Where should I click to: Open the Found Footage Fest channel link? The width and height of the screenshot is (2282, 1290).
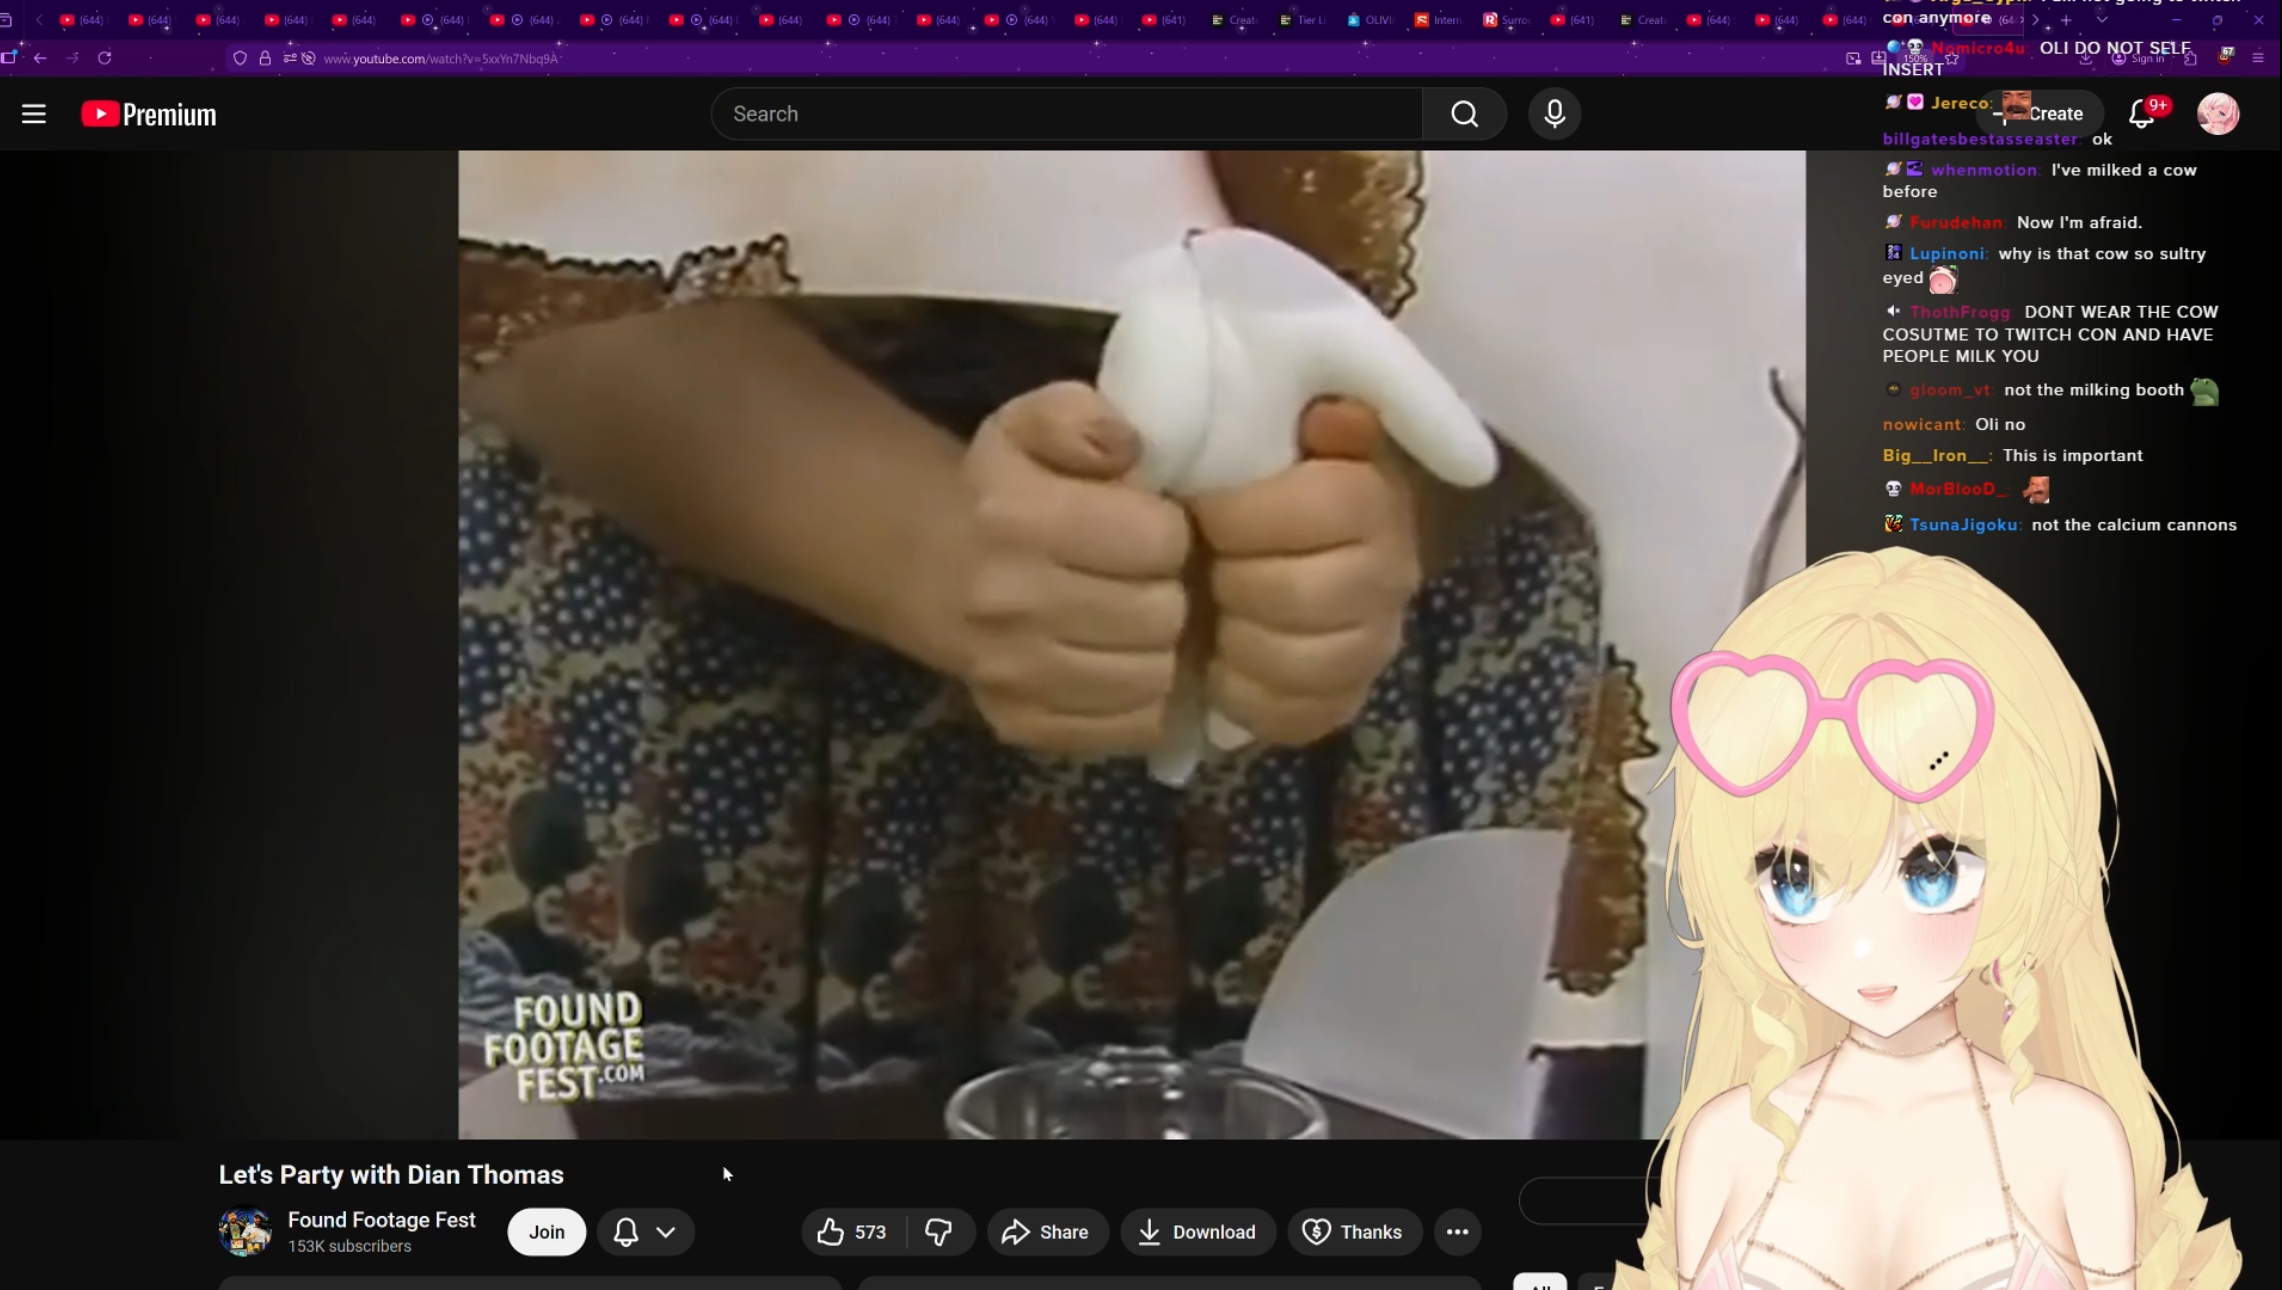pos(381,1220)
